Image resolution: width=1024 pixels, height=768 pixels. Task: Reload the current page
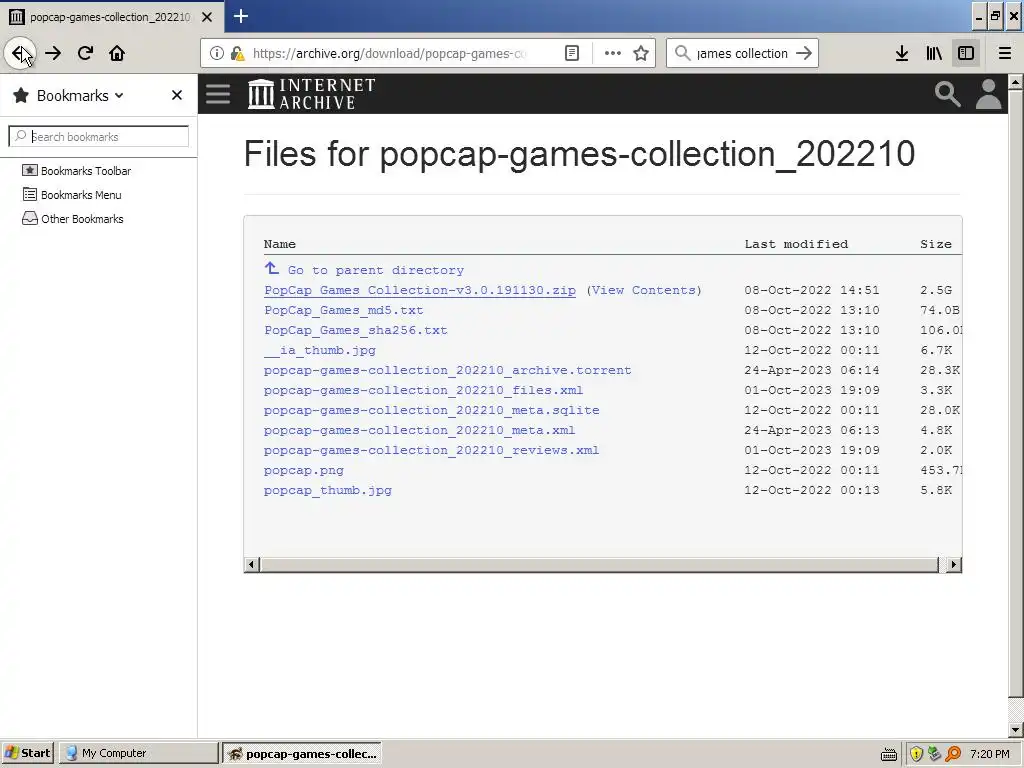85,53
